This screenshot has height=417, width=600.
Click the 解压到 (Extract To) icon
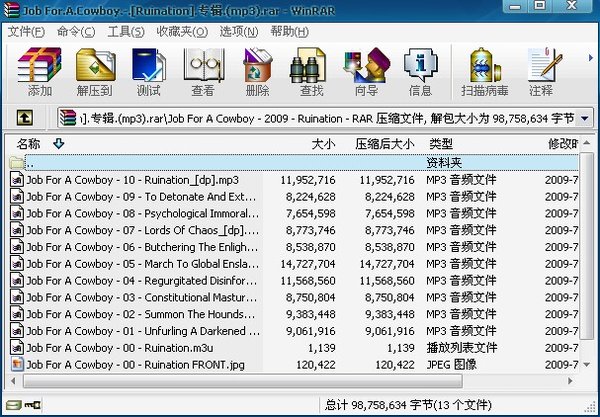pos(95,72)
